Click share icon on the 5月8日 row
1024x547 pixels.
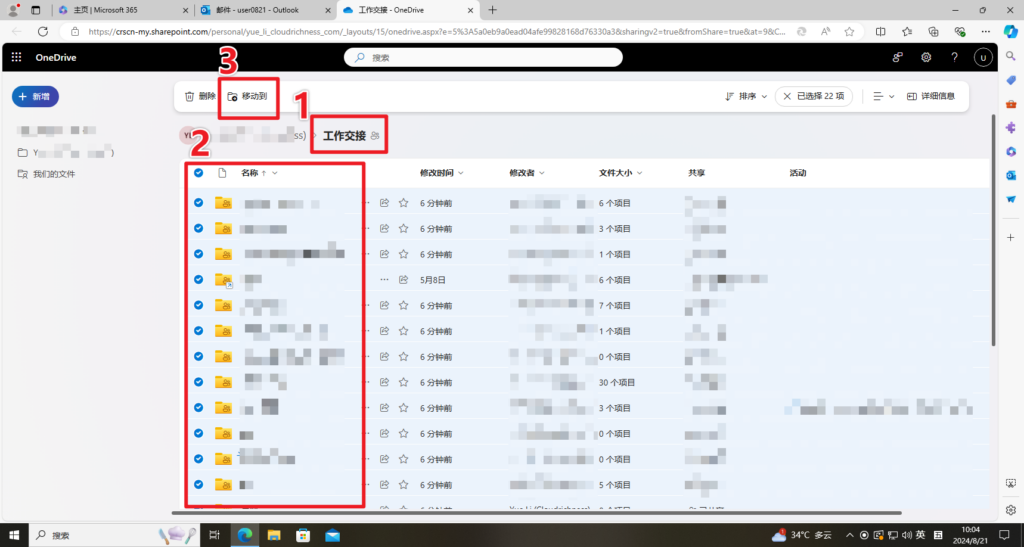pos(404,280)
